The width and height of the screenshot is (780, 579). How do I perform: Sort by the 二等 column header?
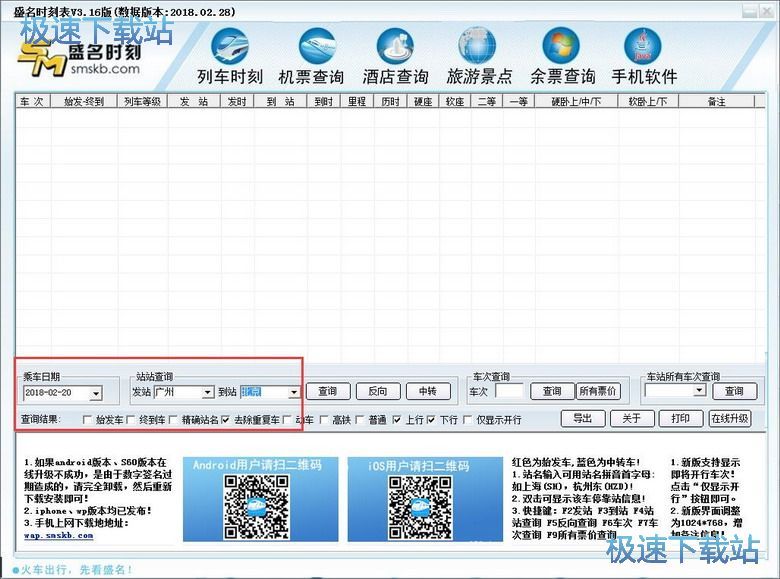pyautogui.click(x=487, y=101)
